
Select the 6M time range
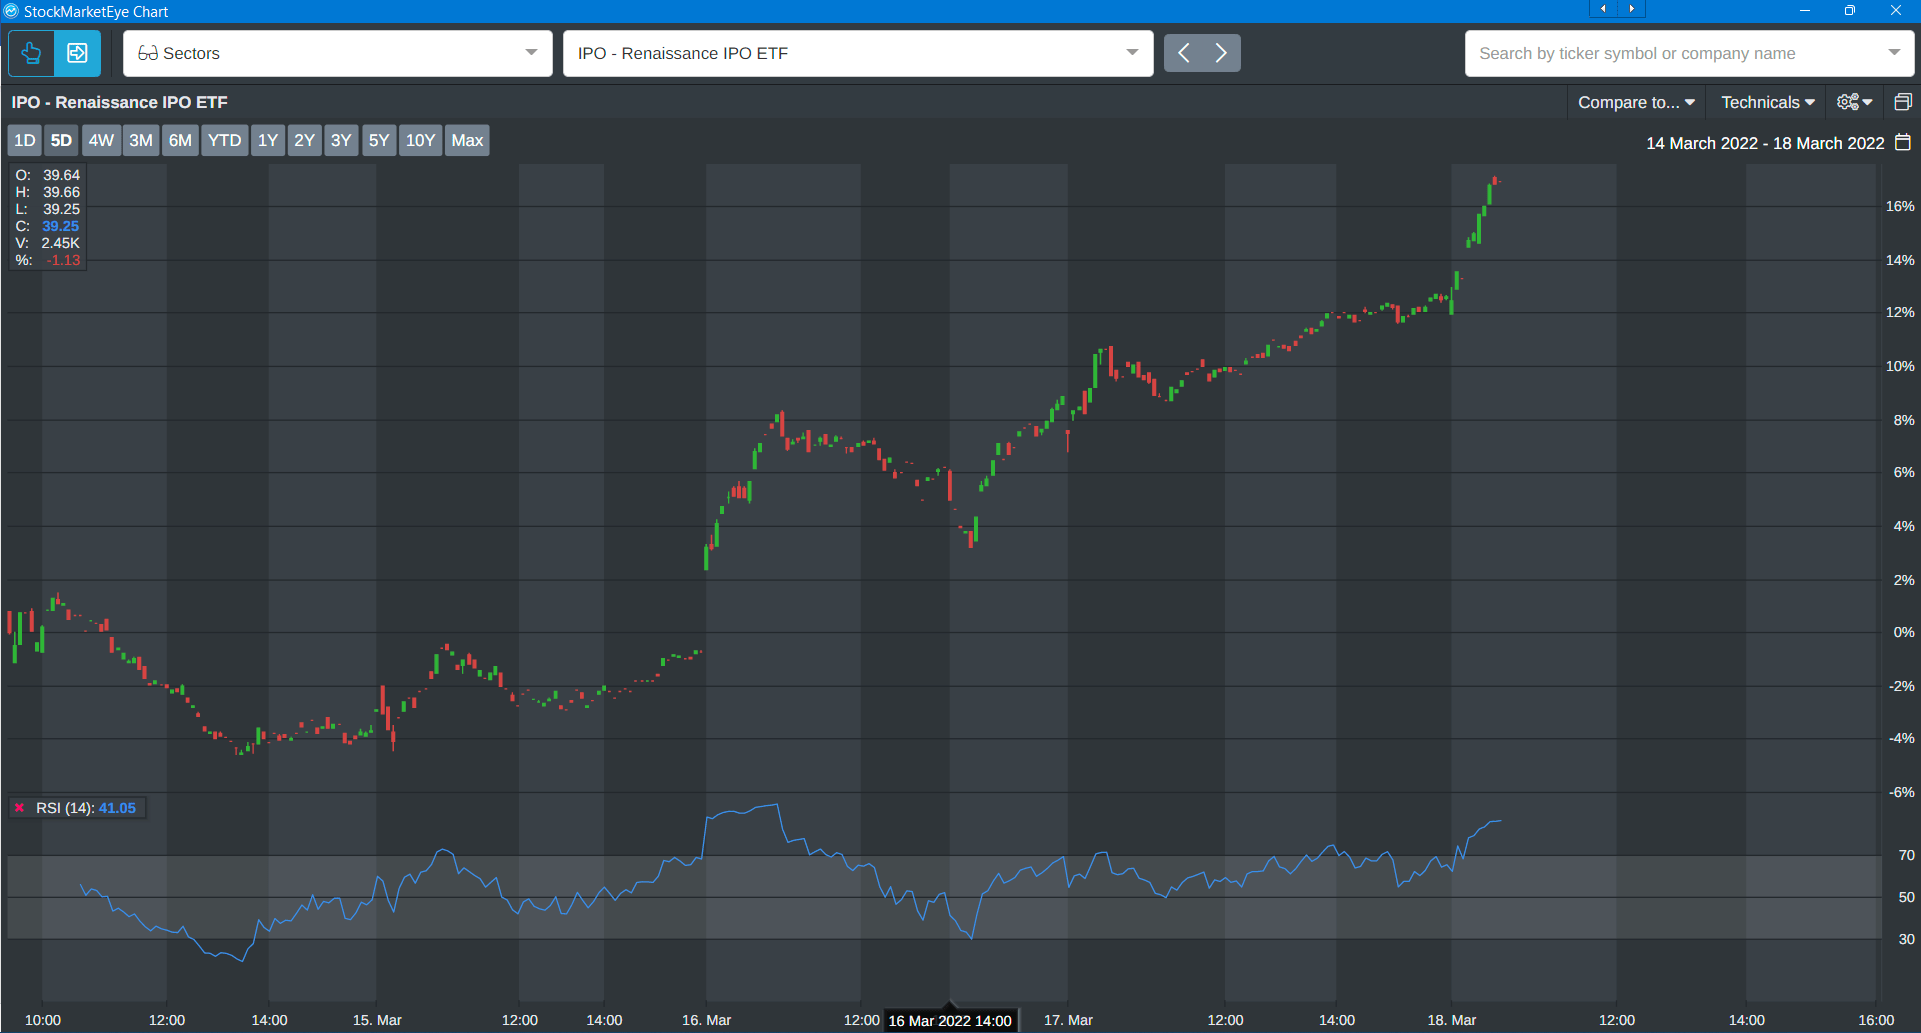[x=180, y=141]
